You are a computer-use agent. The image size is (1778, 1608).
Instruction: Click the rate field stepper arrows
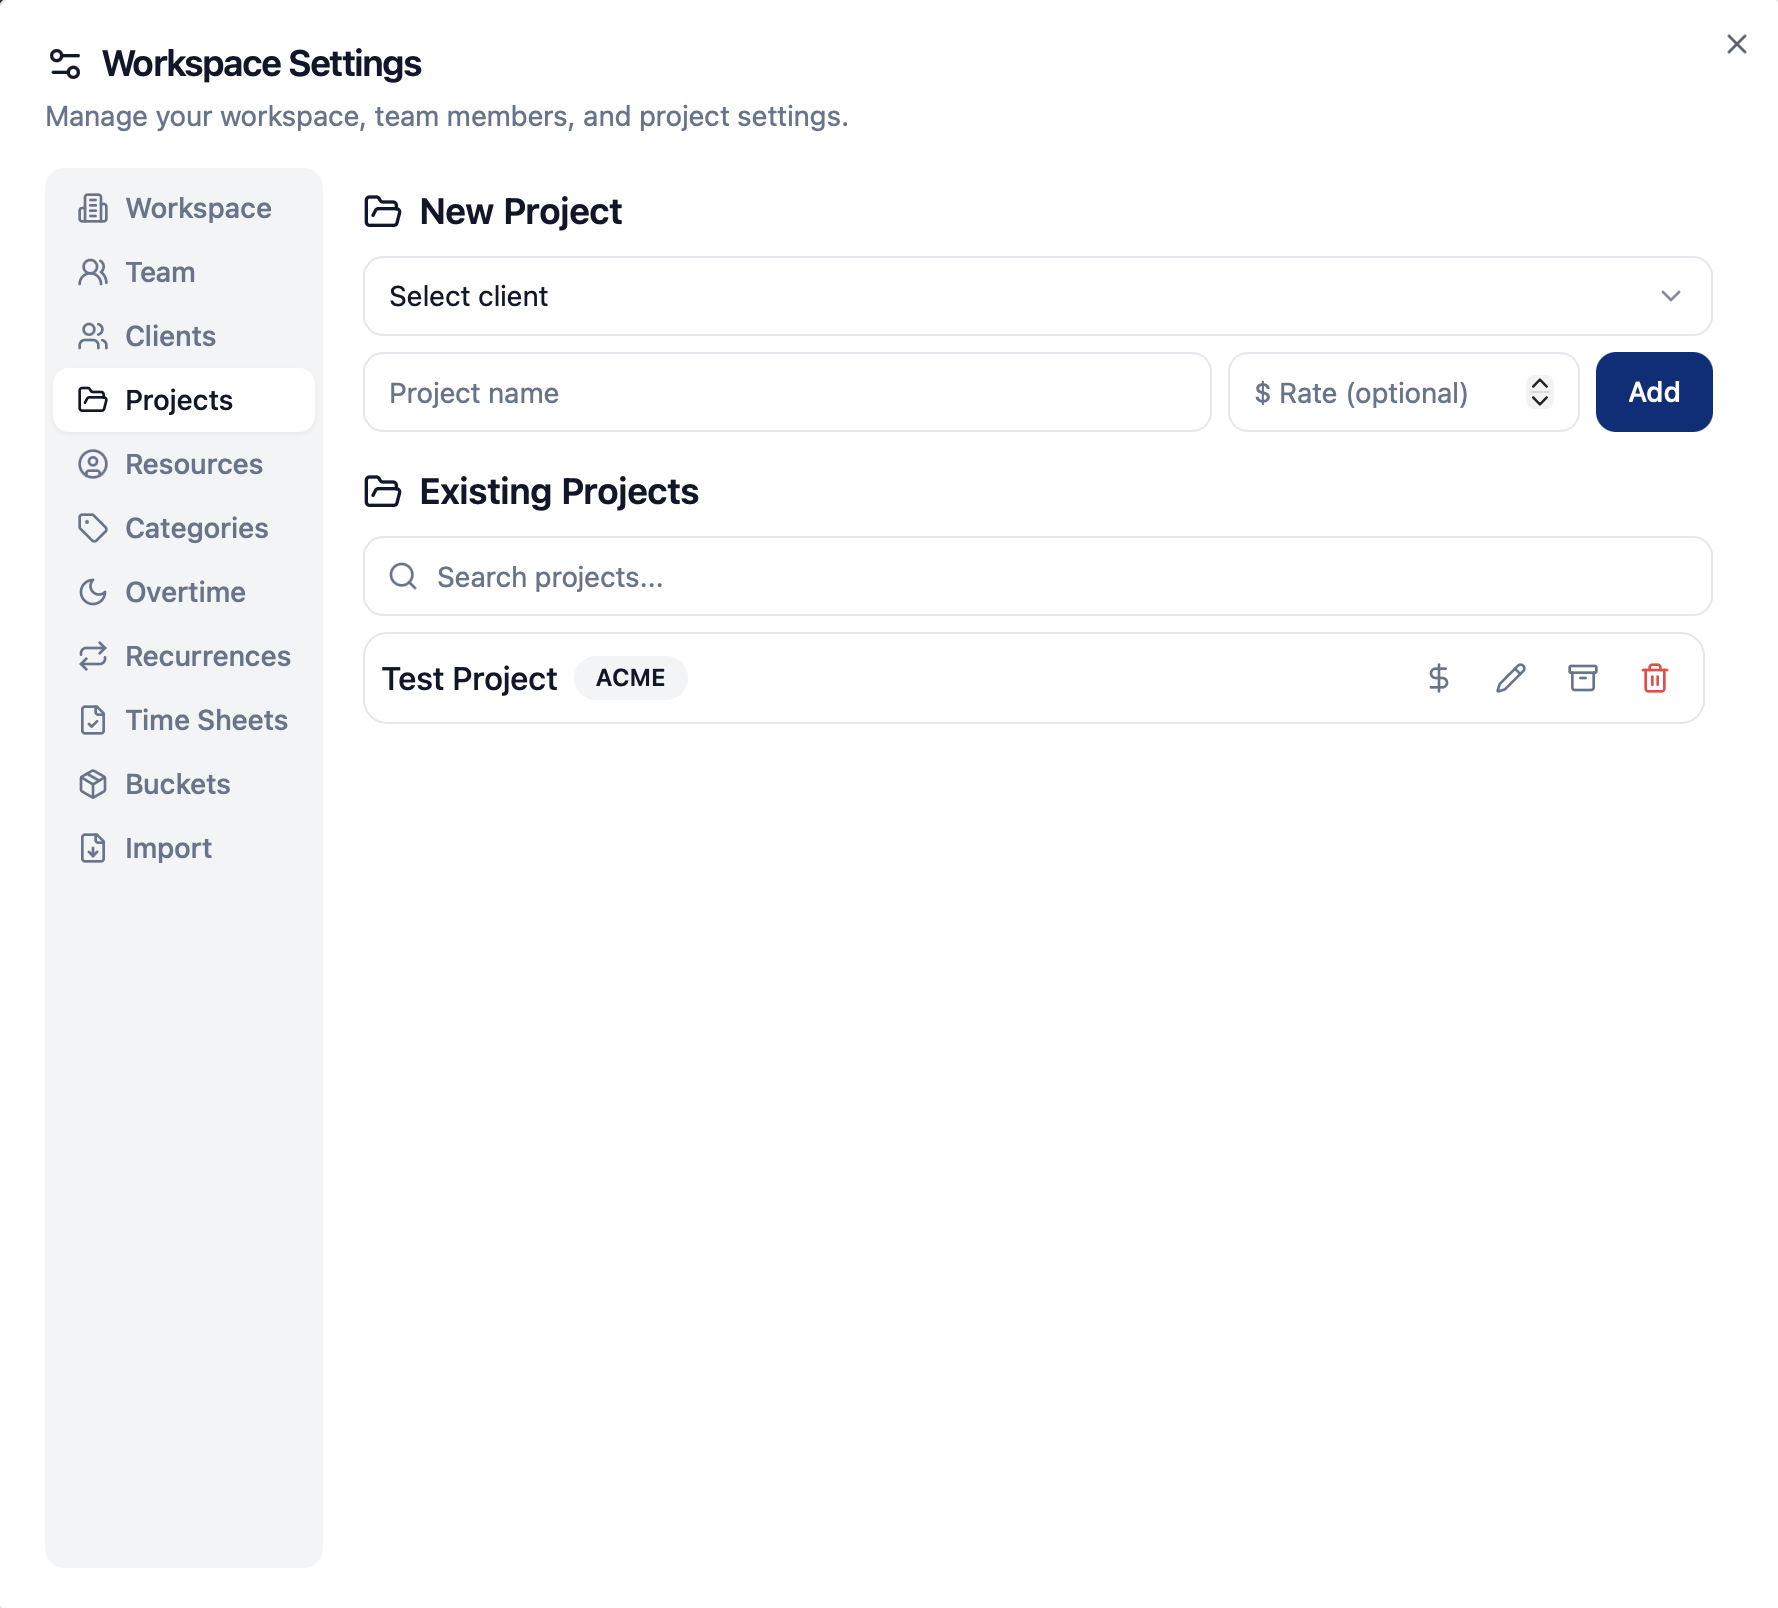[1539, 392]
